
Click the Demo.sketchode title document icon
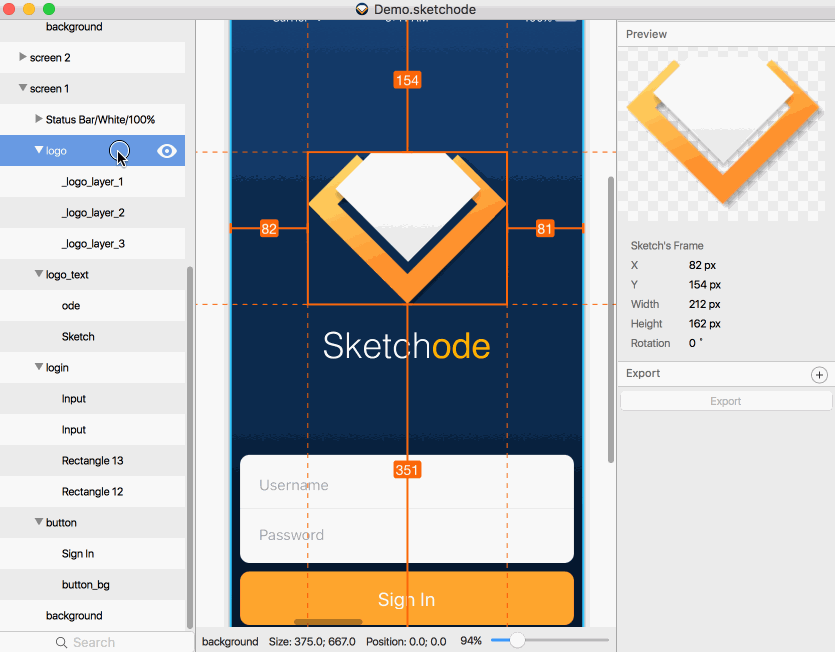click(x=362, y=9)
